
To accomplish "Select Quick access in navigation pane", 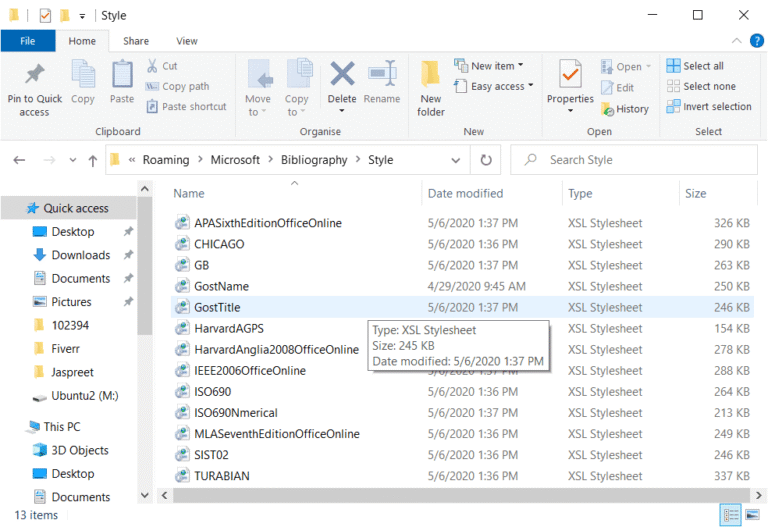I will click(x=69, y=208).
